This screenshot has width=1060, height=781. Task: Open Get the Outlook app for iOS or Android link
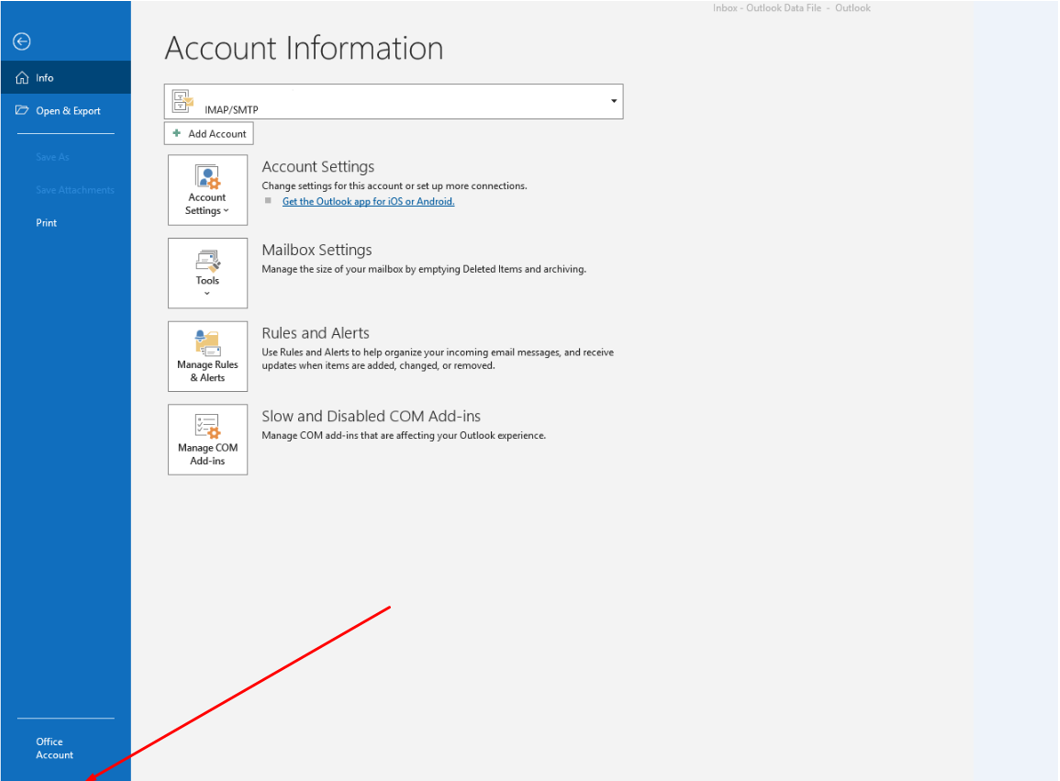pos(368,202)
